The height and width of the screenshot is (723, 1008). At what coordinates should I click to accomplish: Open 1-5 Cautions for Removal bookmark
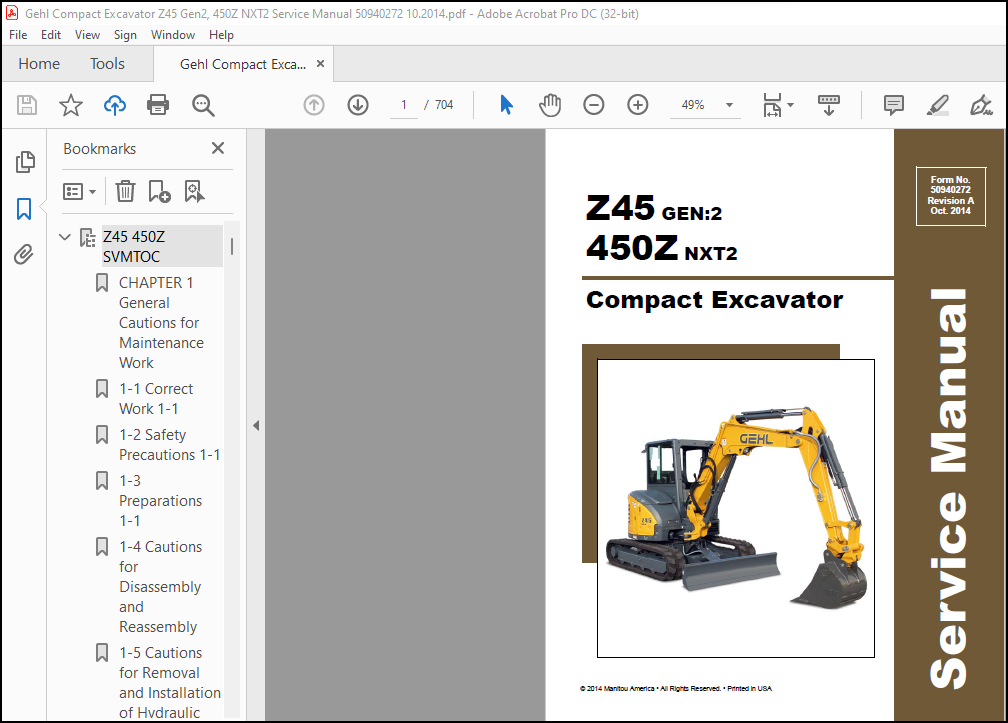pyautogui.click(x=170, y=683)
